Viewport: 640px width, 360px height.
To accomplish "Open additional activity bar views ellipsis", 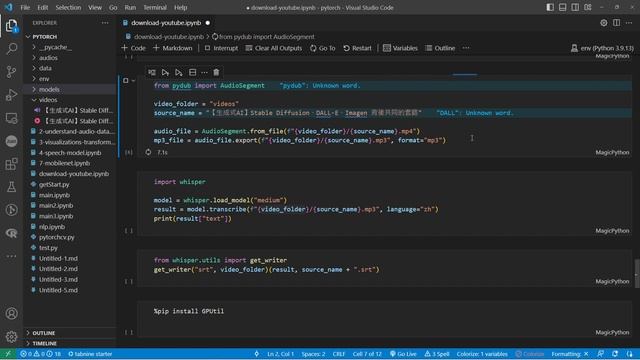I will [x=11, y=256].
